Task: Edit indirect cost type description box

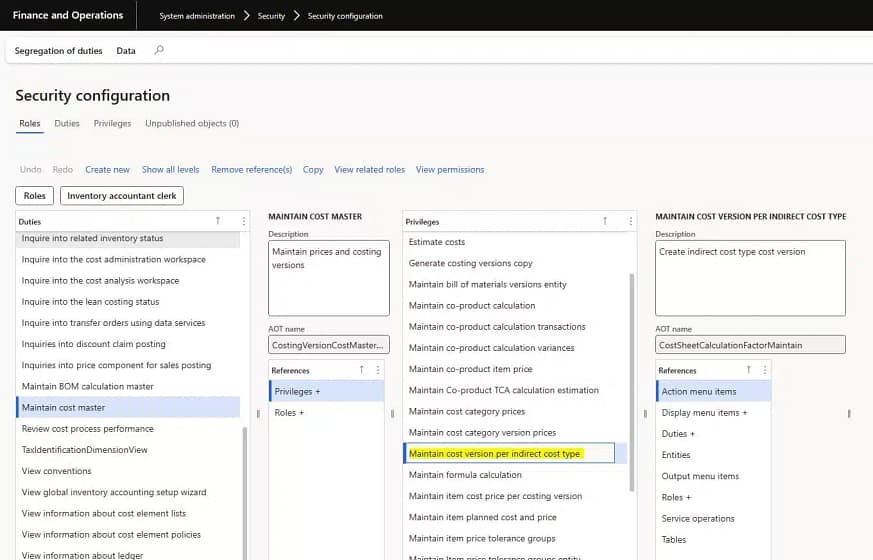Action: tap(750, 278)
